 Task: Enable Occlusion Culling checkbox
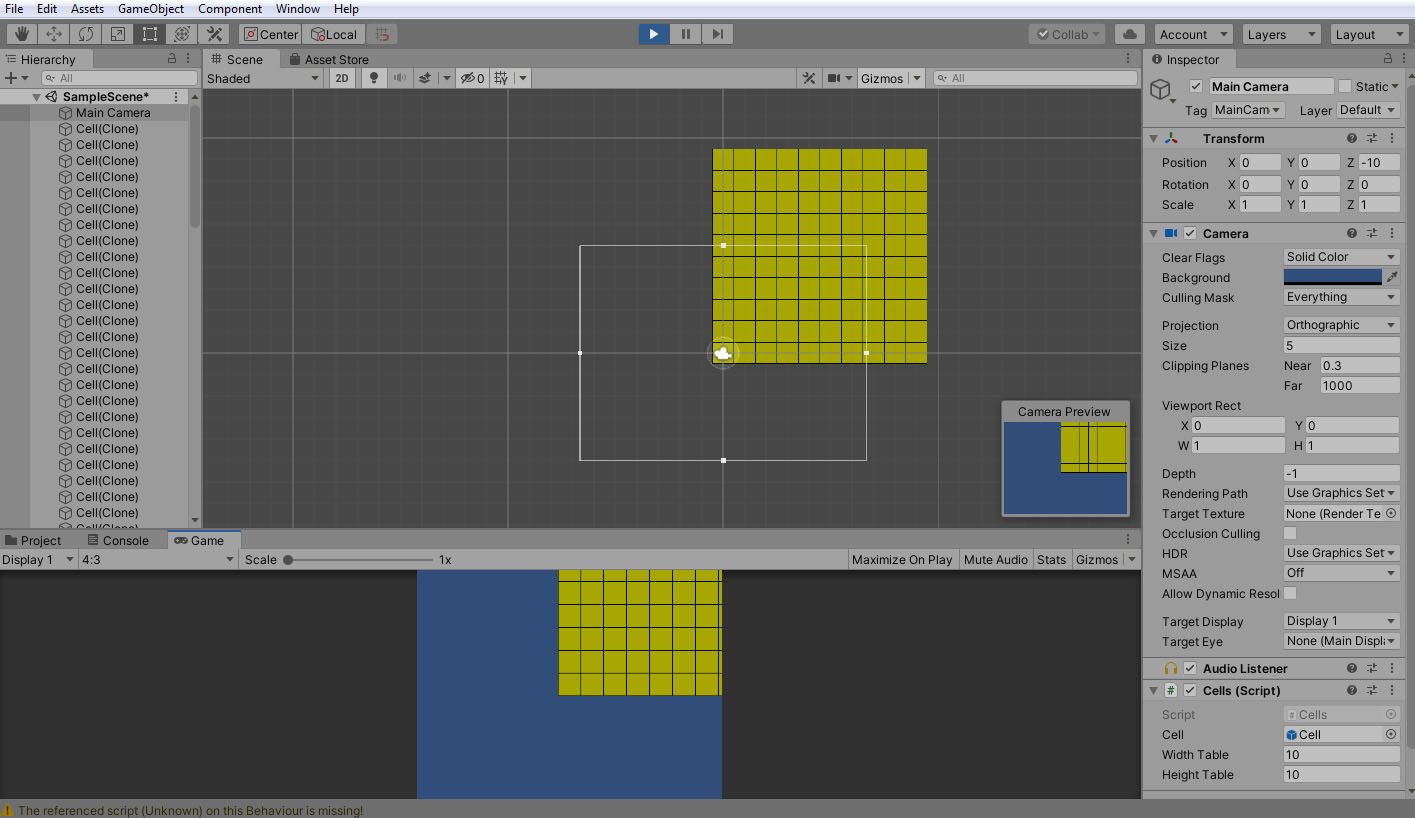pos(1290,533)
